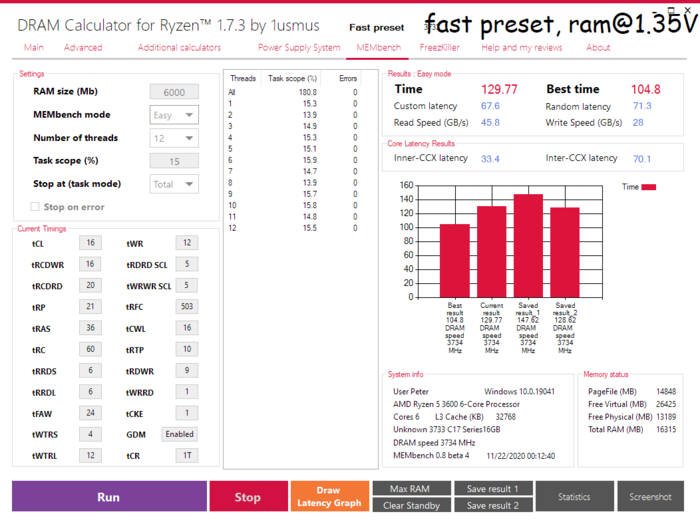This screenshot has width=700, height=526.
Task: Open Additional calculators tab
Action: [x=179, y=47]
